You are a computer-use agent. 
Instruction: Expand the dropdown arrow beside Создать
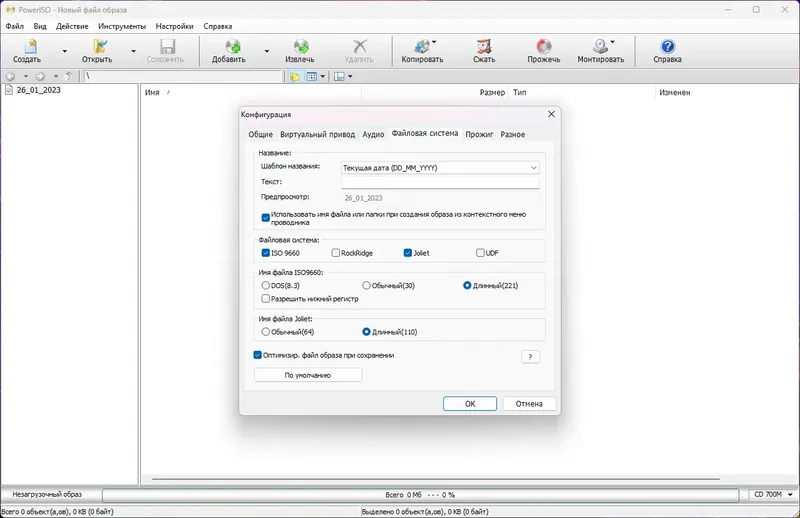coord(64,51)
